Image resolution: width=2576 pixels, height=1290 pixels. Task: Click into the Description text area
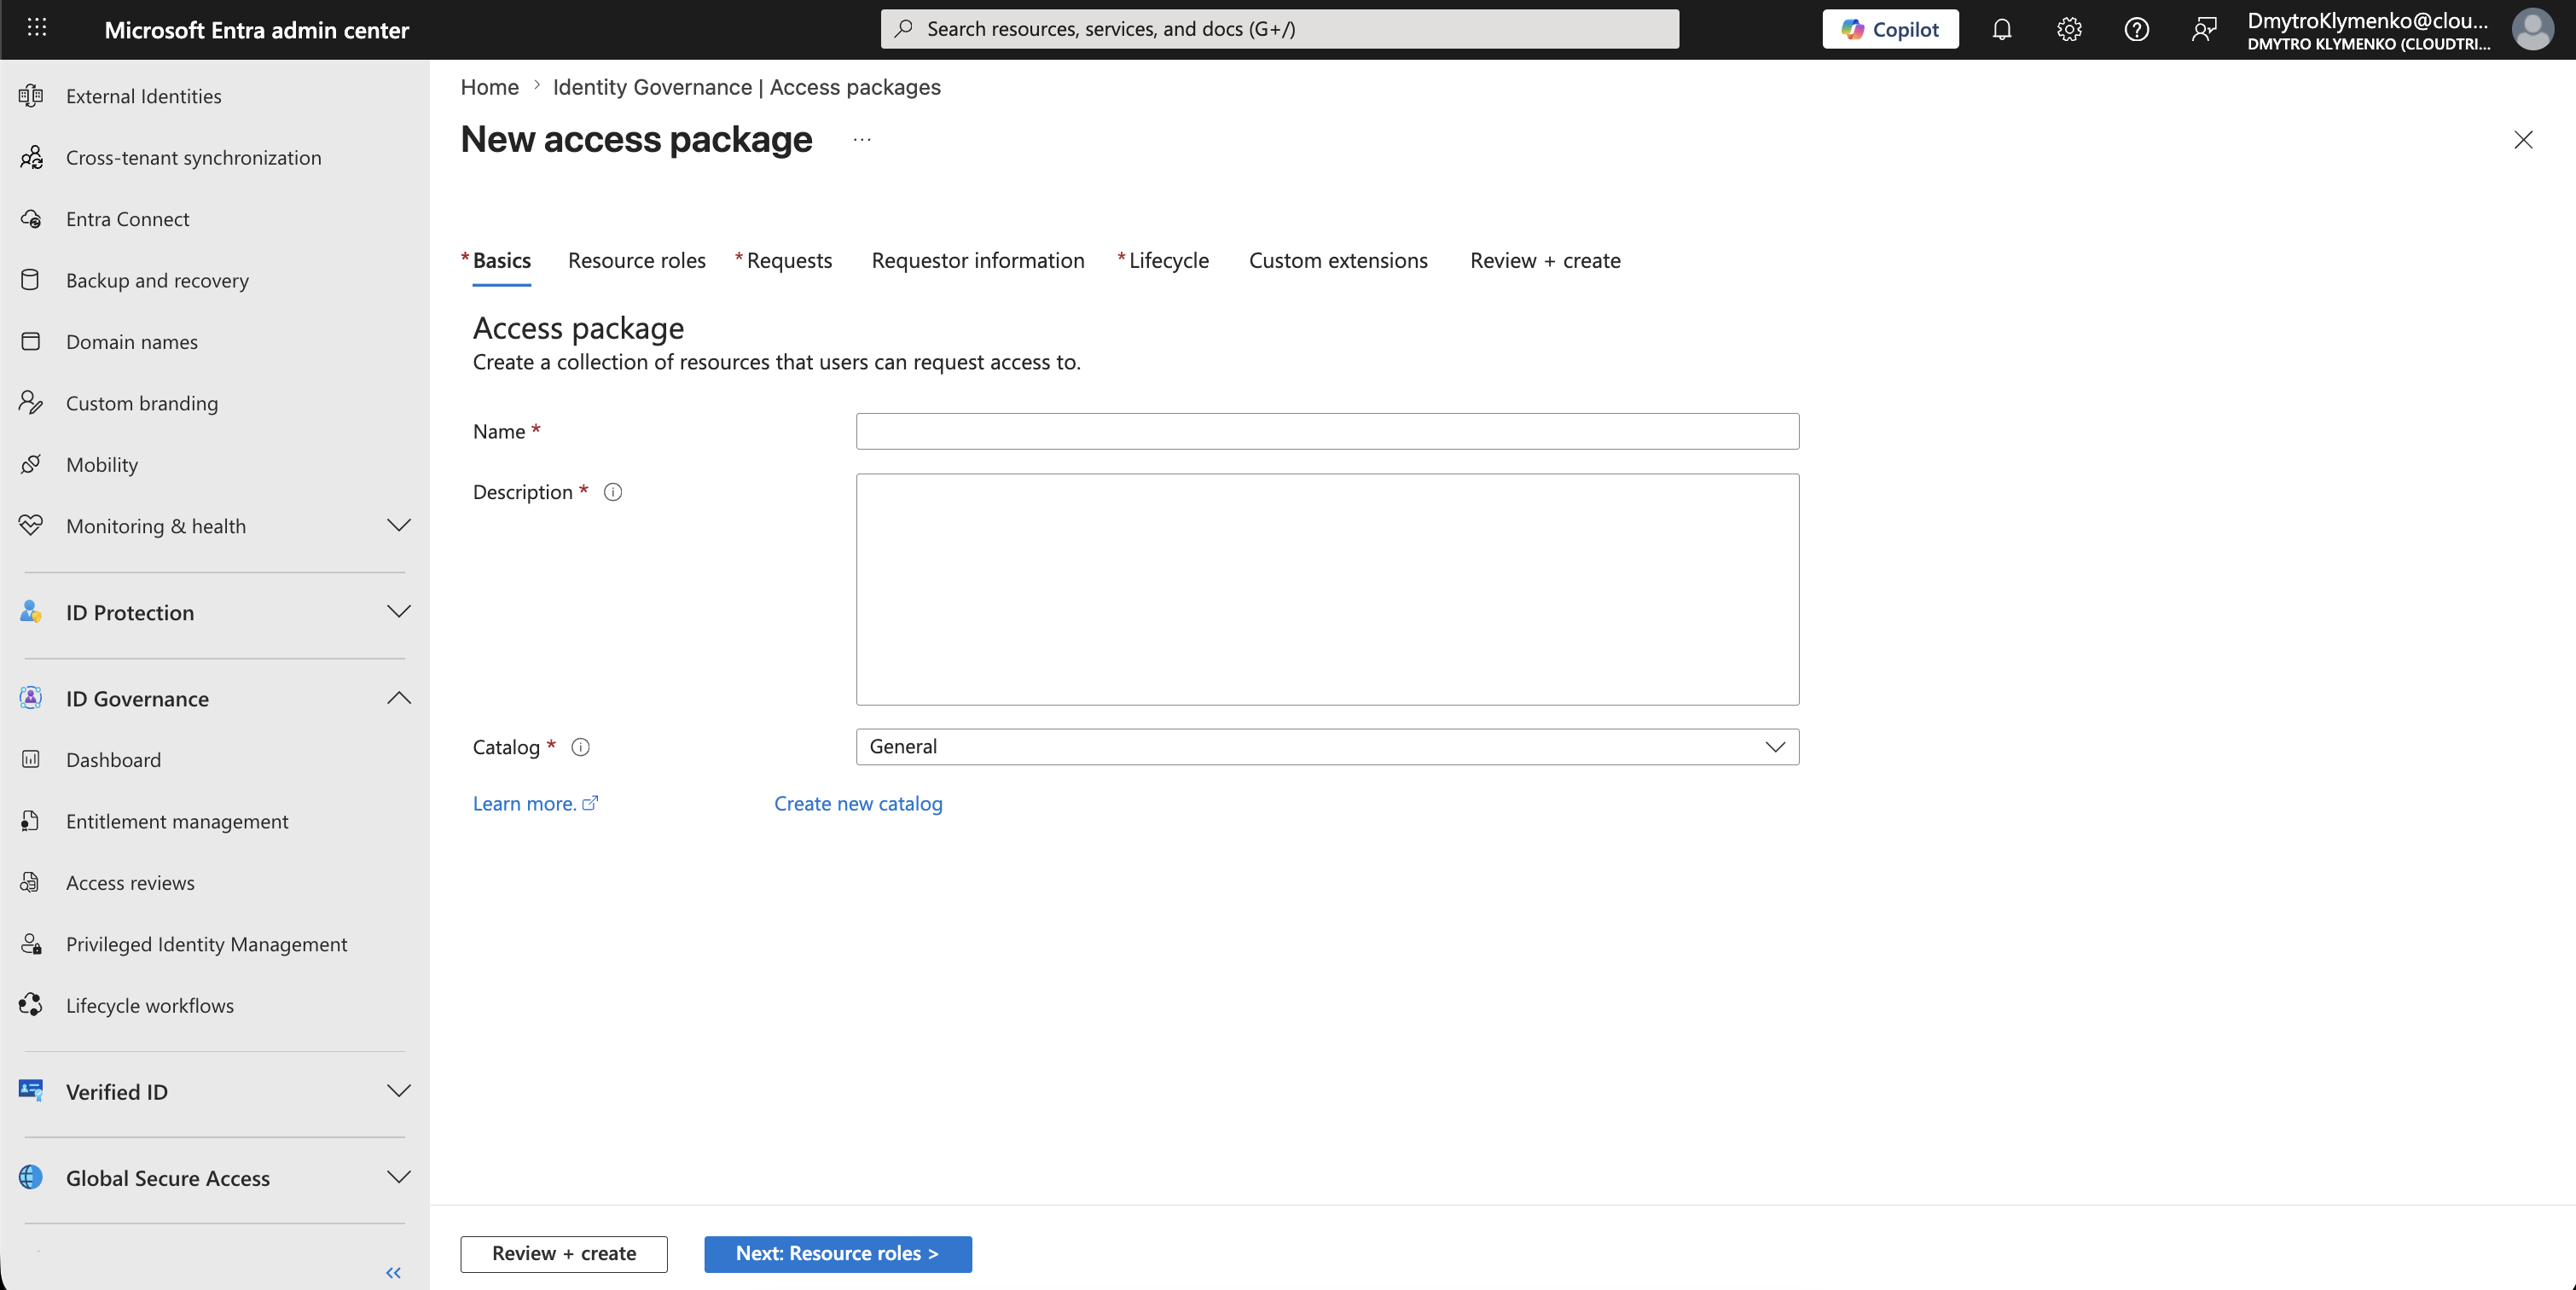[1327, 589]
